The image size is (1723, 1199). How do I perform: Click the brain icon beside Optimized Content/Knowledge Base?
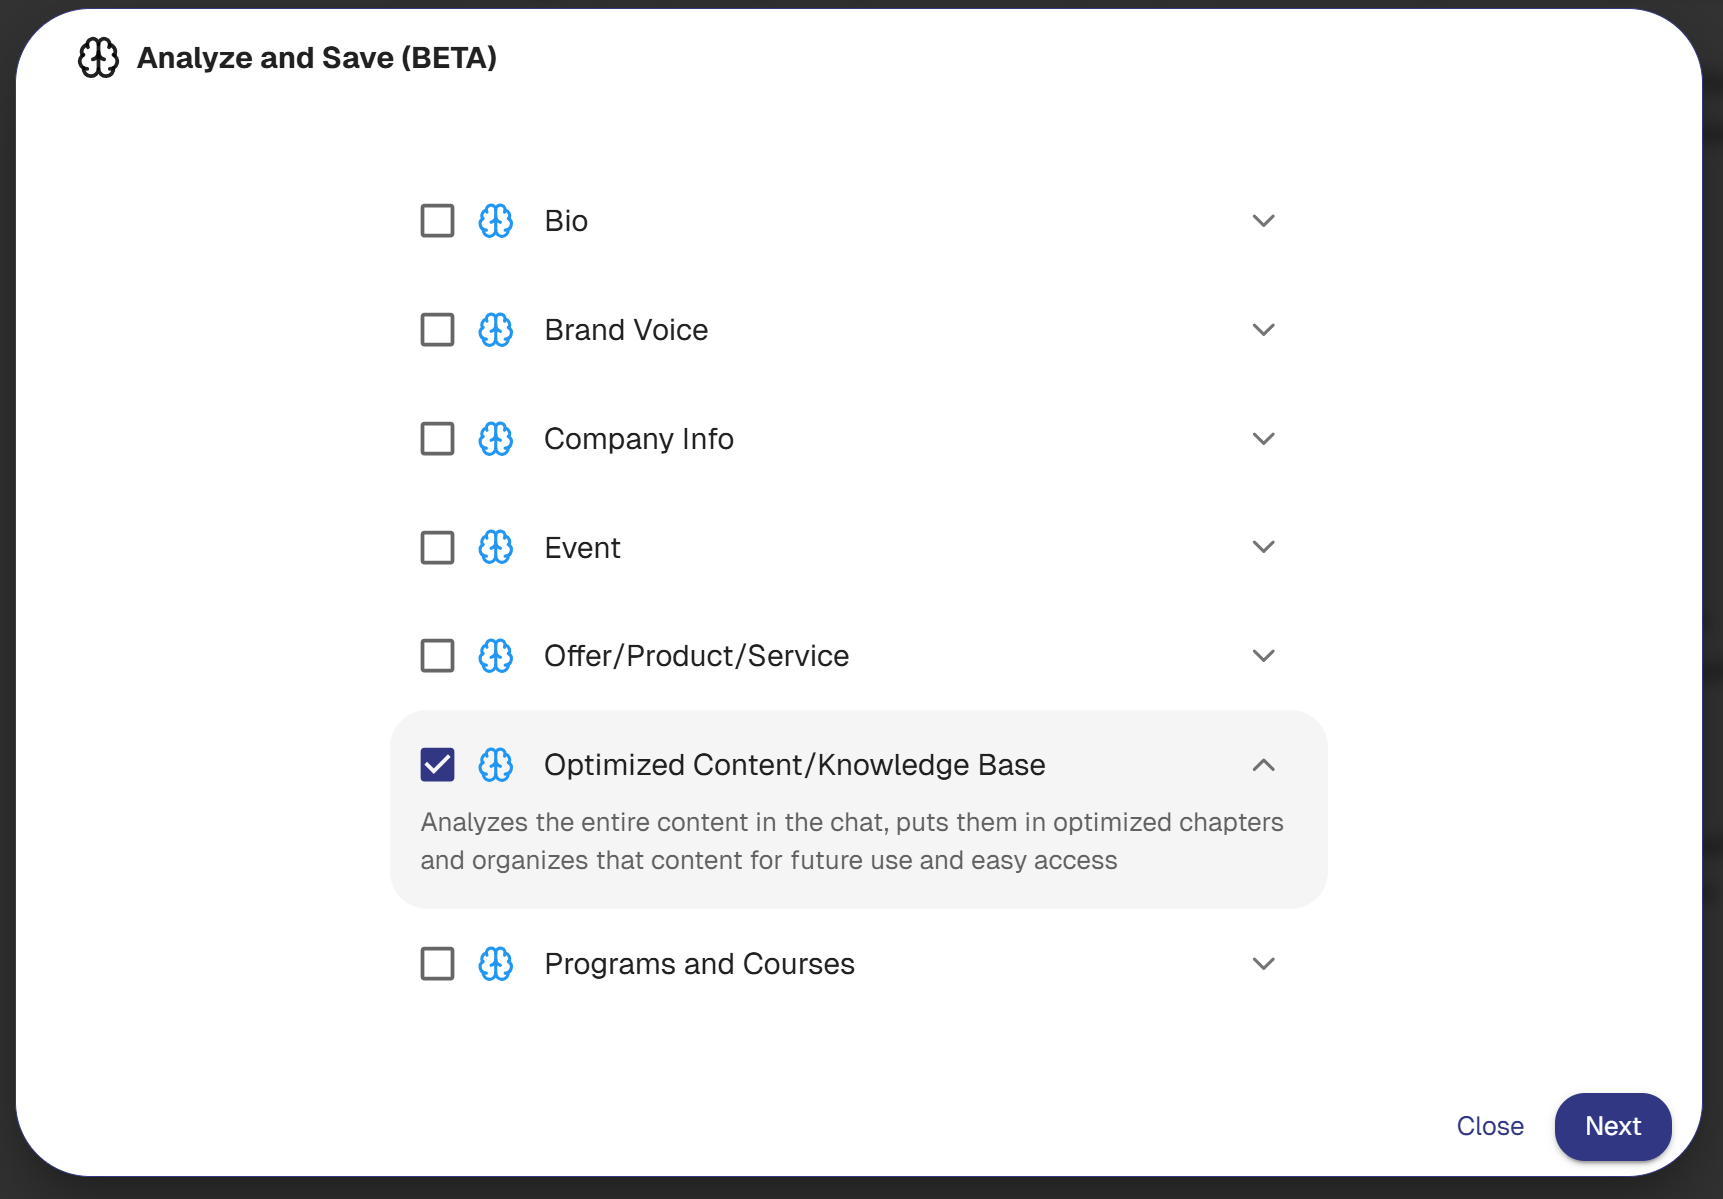[x=496, y=765]
